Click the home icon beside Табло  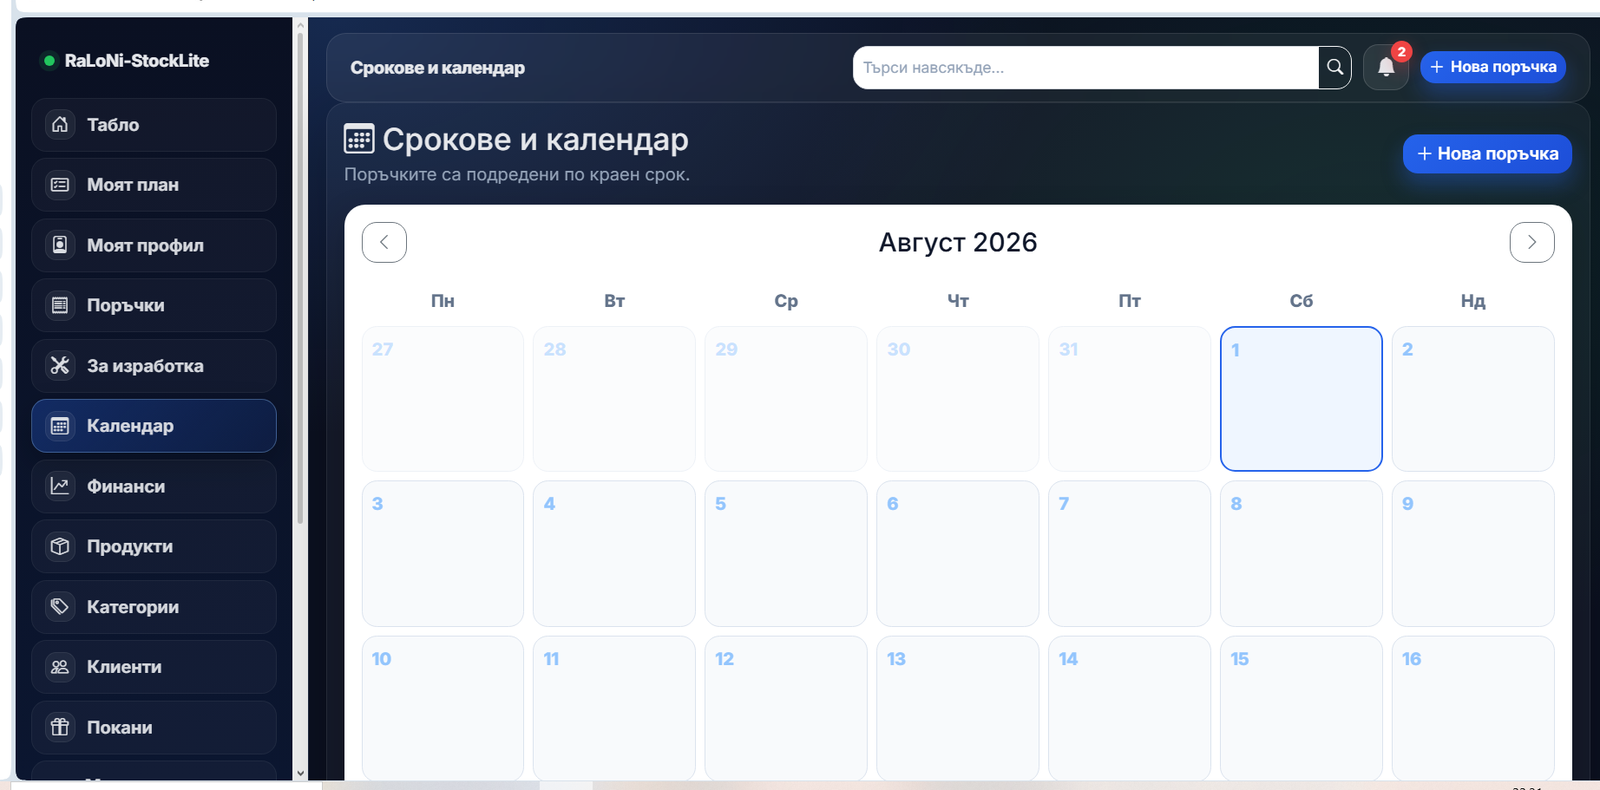[60, 125]
